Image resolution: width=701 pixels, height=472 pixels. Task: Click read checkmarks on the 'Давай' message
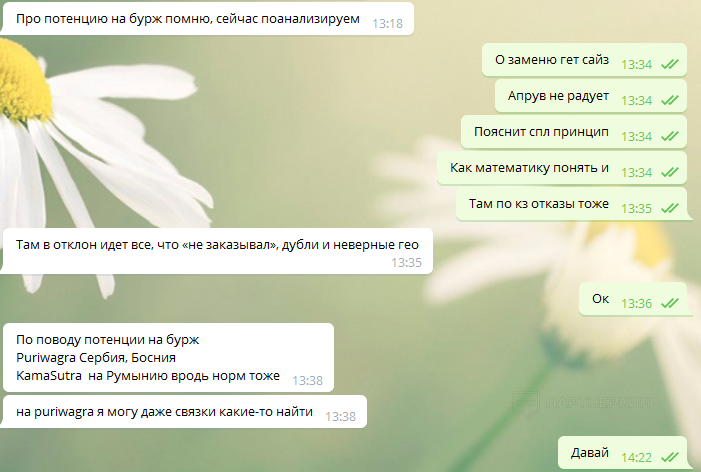click(670, 457)
